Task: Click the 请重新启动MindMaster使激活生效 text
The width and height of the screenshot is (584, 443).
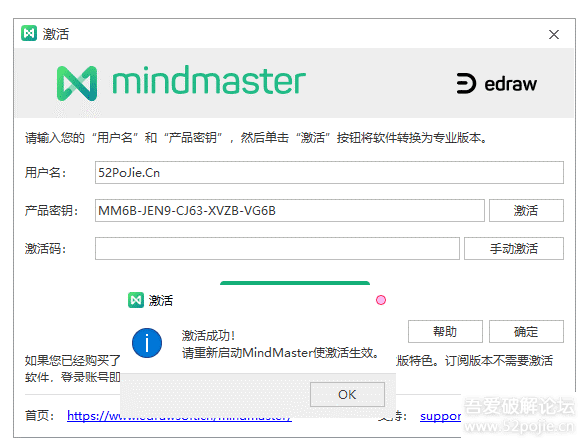Action: click(280, 352)
